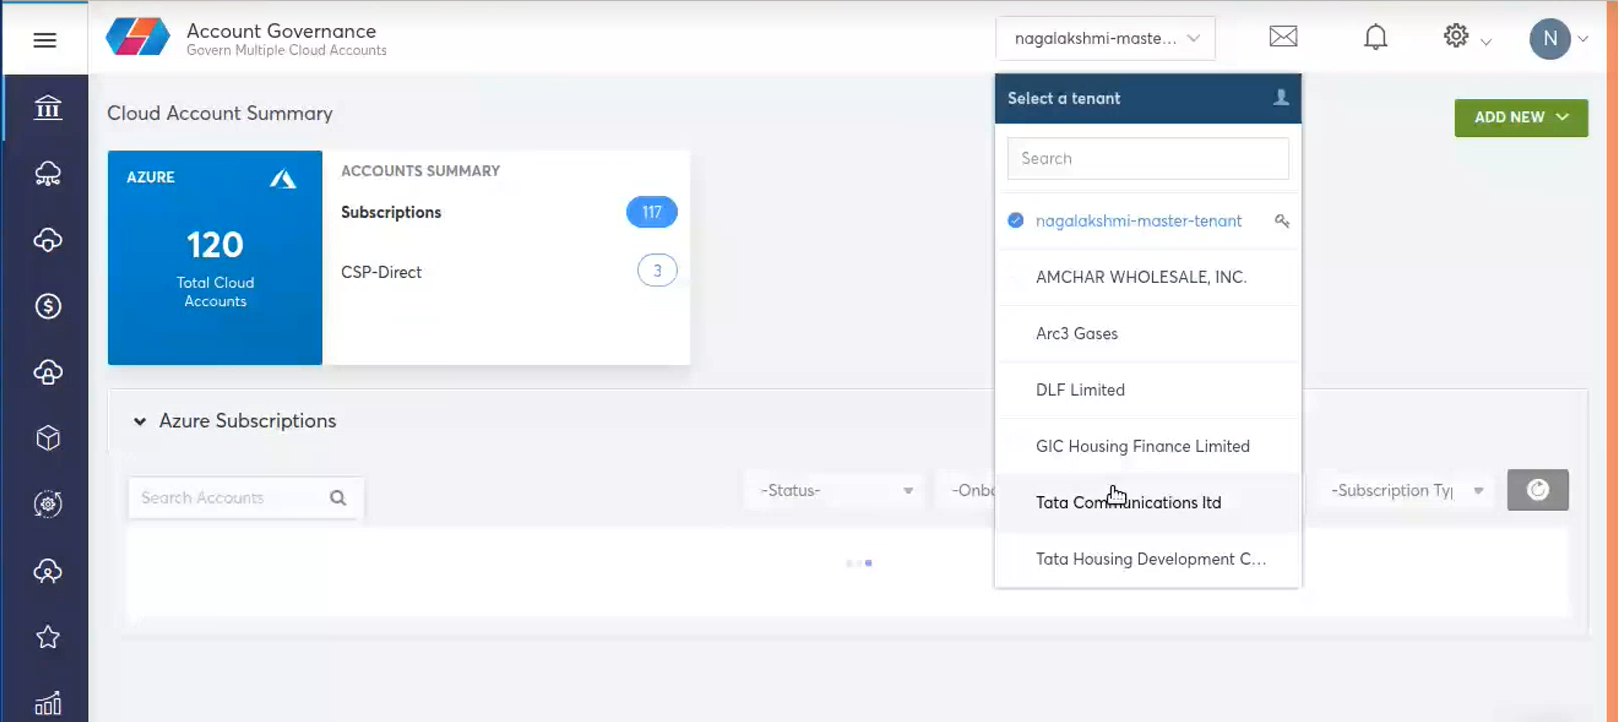Screen dimensions: 1618x722
Task: Open the mail envelope icon
Action: (1283, 37)
